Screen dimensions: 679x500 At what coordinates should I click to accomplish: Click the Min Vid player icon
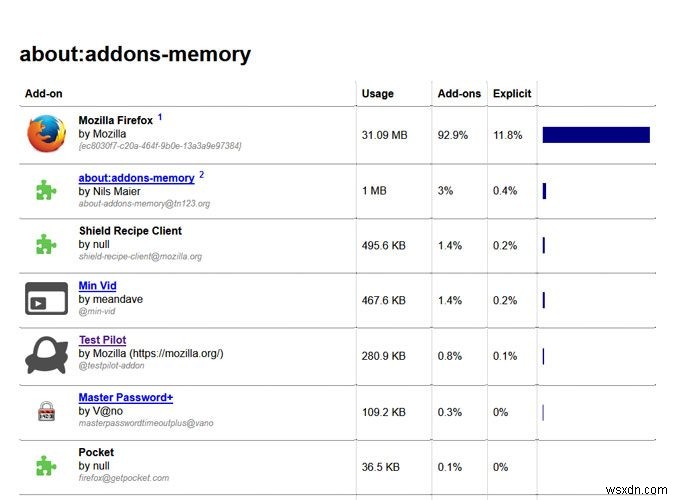[x=45, y=299]
